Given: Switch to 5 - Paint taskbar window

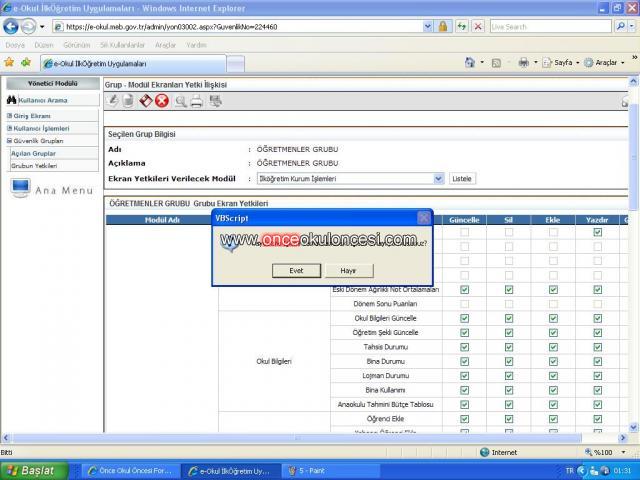Looking at the screenshot, I should tap(331, 471).
